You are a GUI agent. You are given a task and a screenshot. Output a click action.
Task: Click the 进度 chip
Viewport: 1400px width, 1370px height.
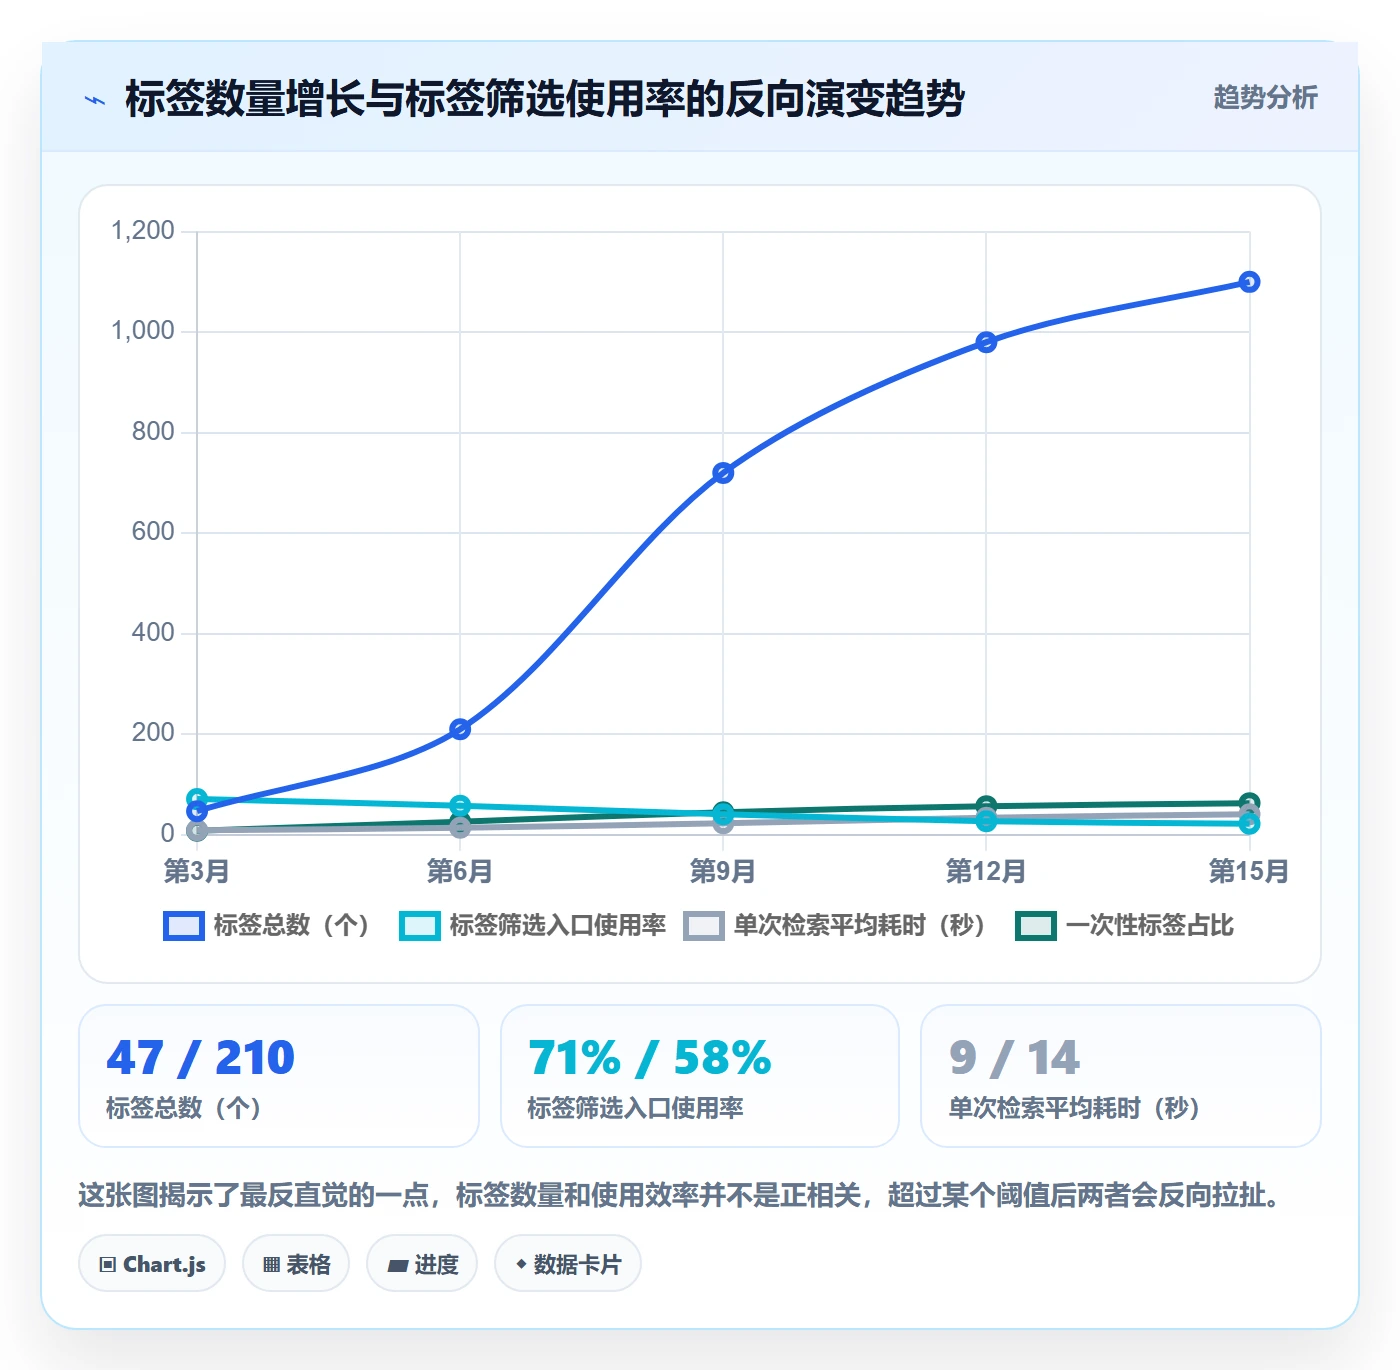click(x=422, y=1264)
